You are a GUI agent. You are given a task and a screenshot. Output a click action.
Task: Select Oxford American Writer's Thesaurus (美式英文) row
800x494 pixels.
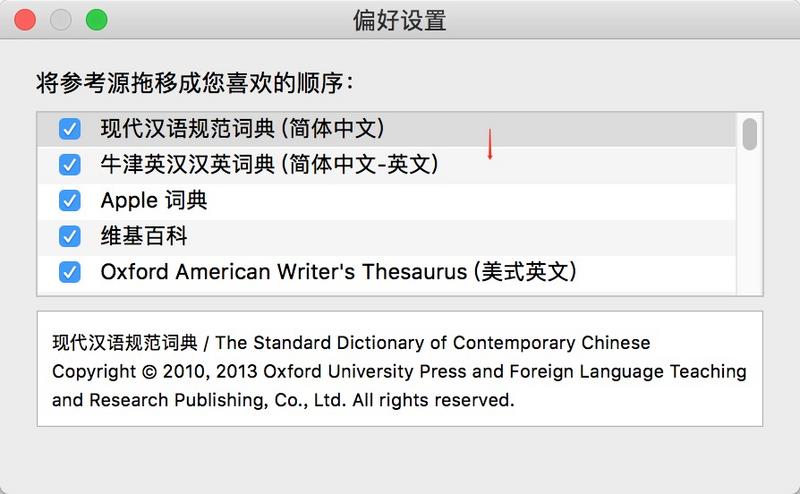pyautogui.click(x=387, y=274)
